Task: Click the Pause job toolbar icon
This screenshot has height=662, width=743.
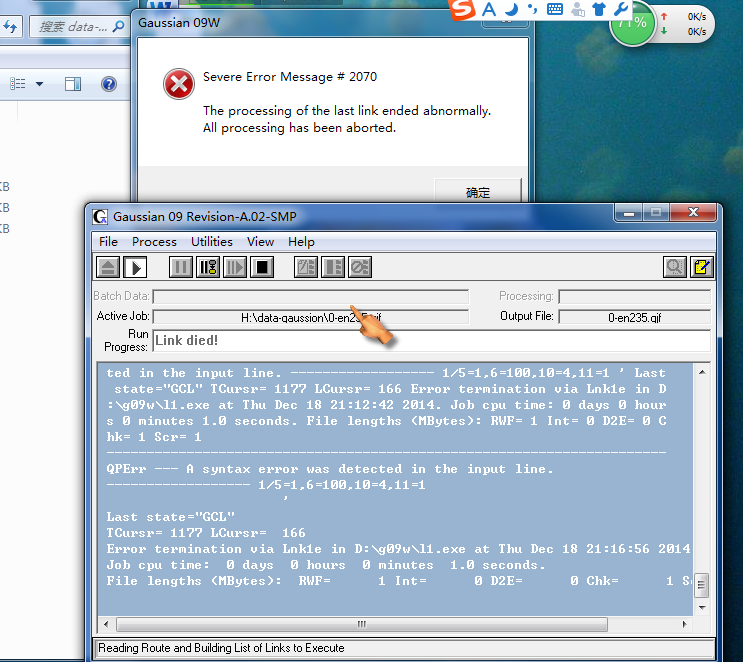Action: click(181, 267)
